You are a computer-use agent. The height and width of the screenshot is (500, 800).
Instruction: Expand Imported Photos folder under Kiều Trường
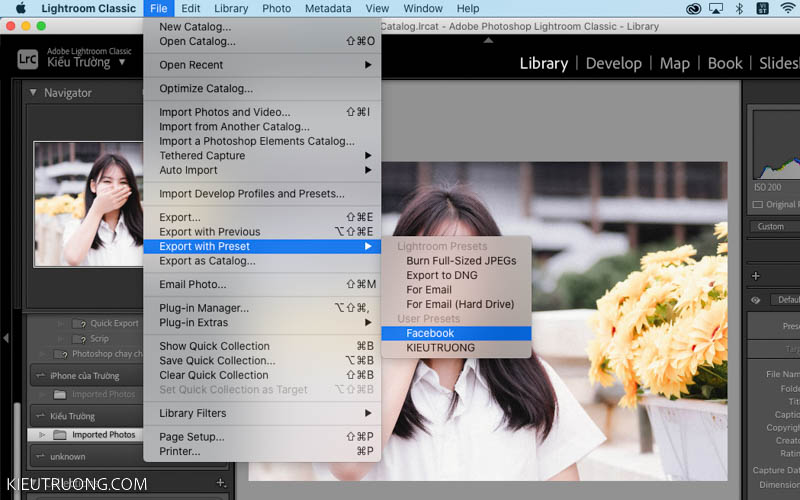(42, 435)
